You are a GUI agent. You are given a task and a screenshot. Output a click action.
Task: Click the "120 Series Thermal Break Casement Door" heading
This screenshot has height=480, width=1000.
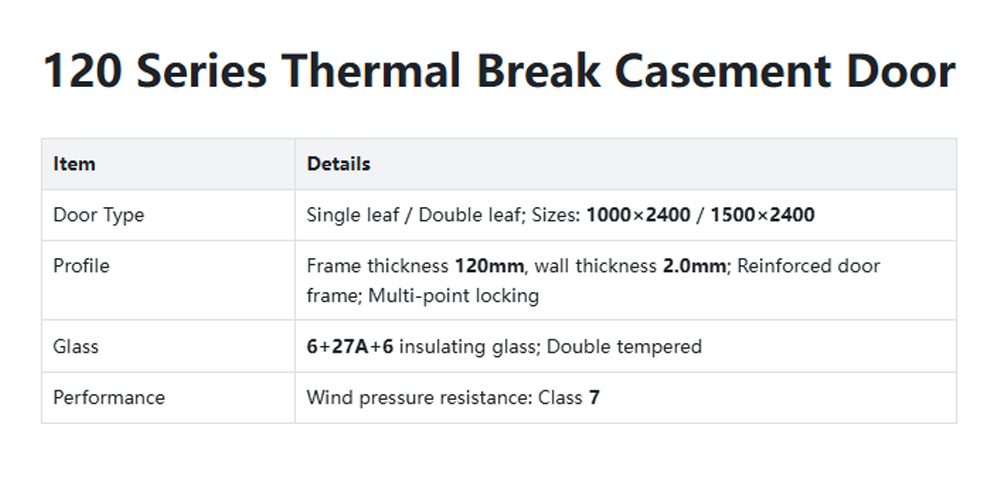[x=499, y=72]
